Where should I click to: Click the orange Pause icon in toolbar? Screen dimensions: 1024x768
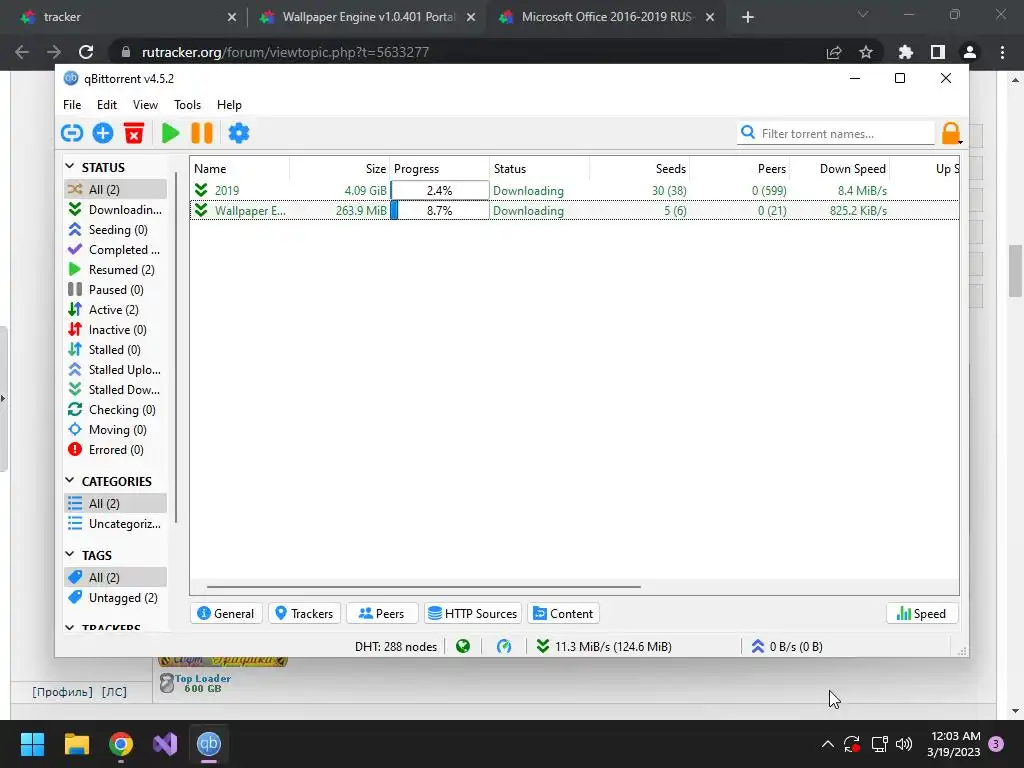202,133
